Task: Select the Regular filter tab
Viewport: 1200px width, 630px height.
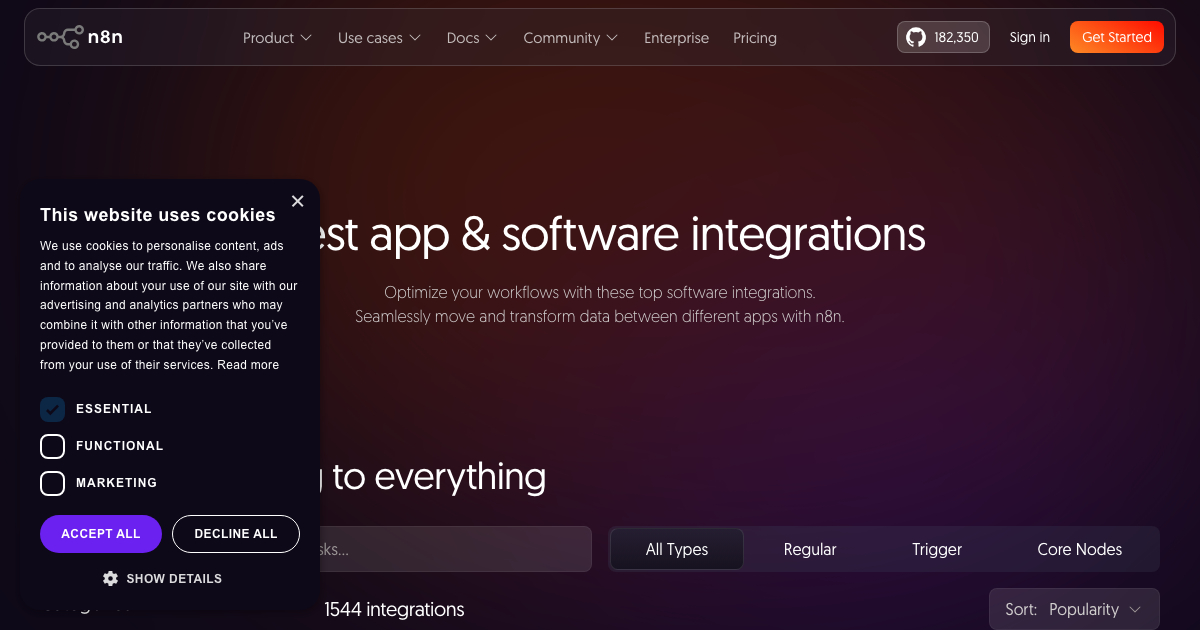Action: [x=810, y=549]
